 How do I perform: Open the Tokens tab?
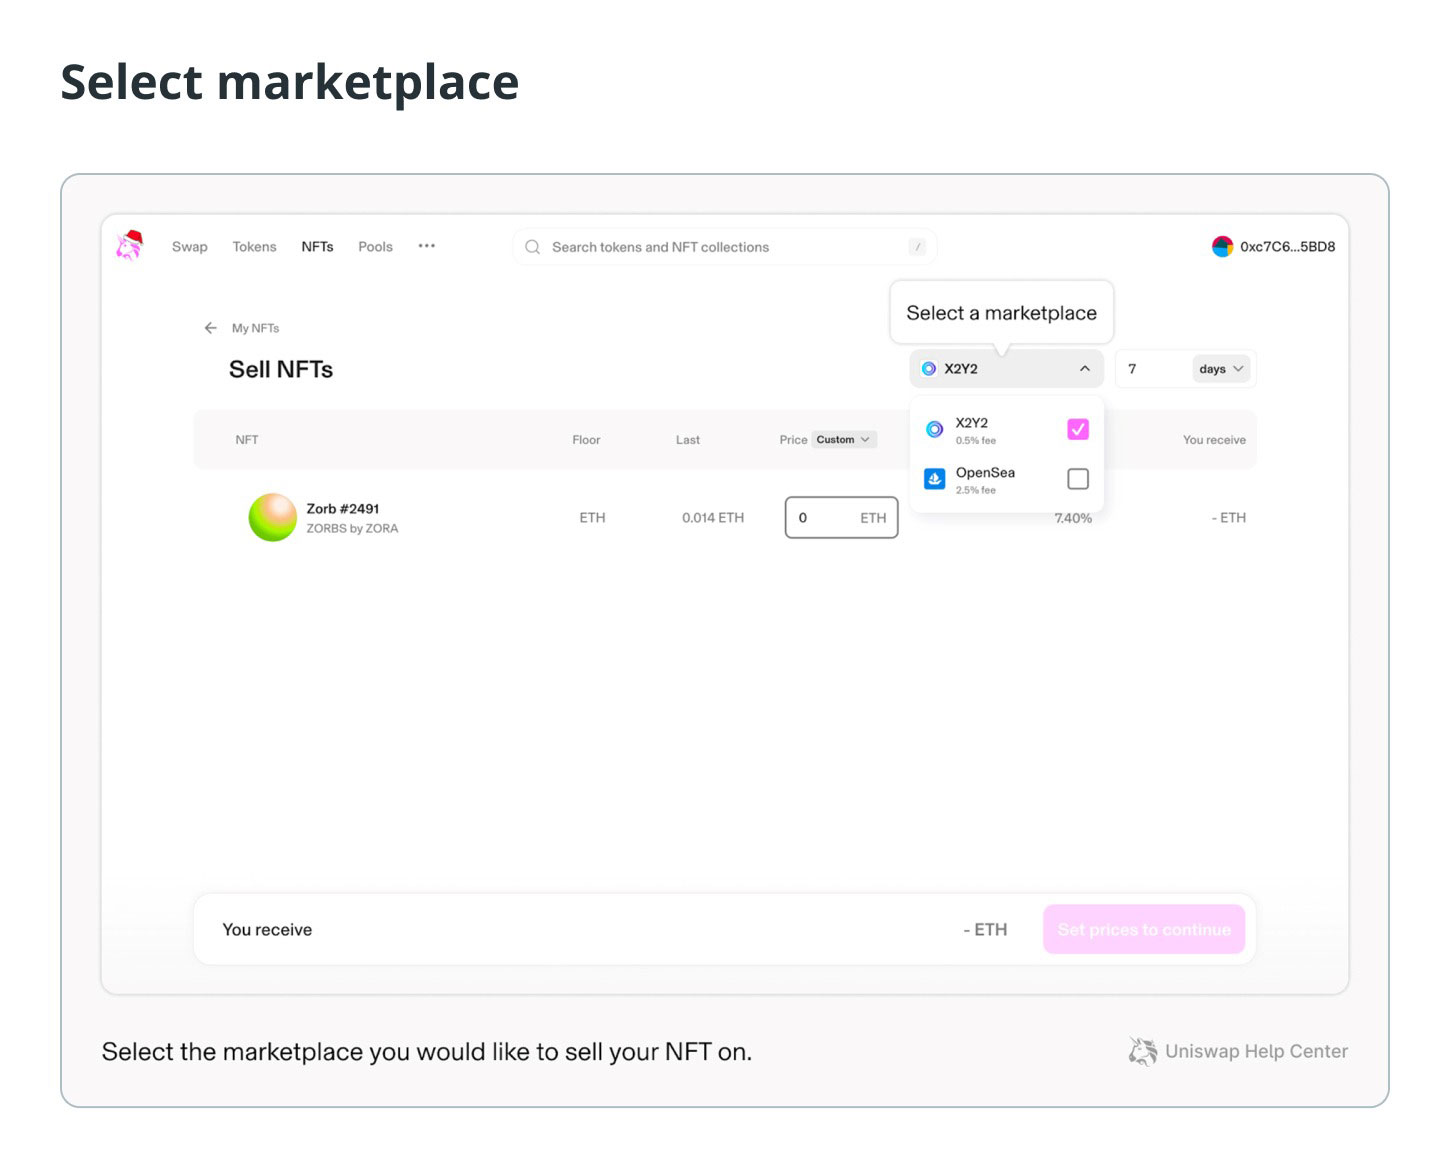254,247
